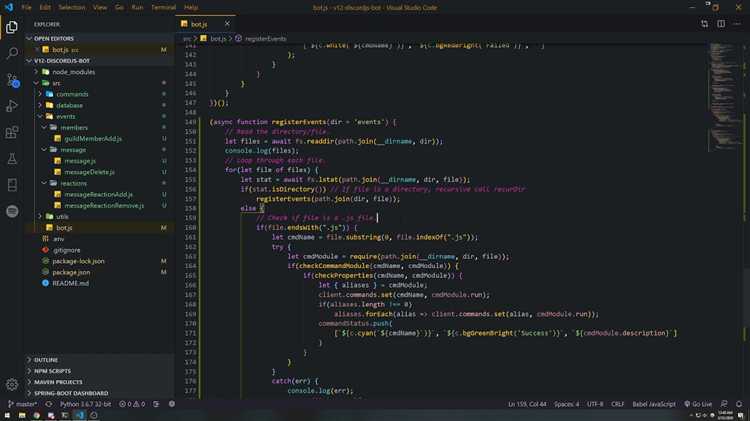Image resolution: width=750 pixels, height=421 pixels.
Task: Synchronize changes from status bar
Action: pos(49,404)
